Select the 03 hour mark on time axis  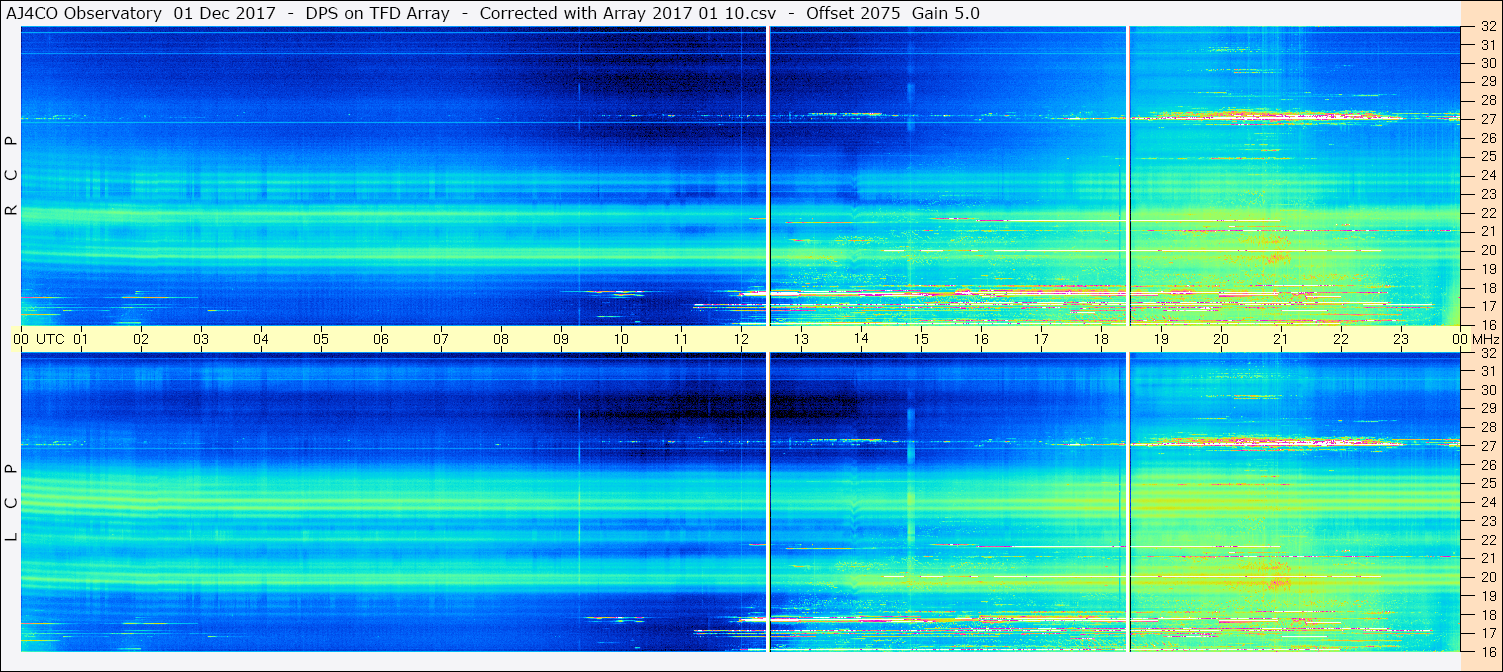point(201,339)
